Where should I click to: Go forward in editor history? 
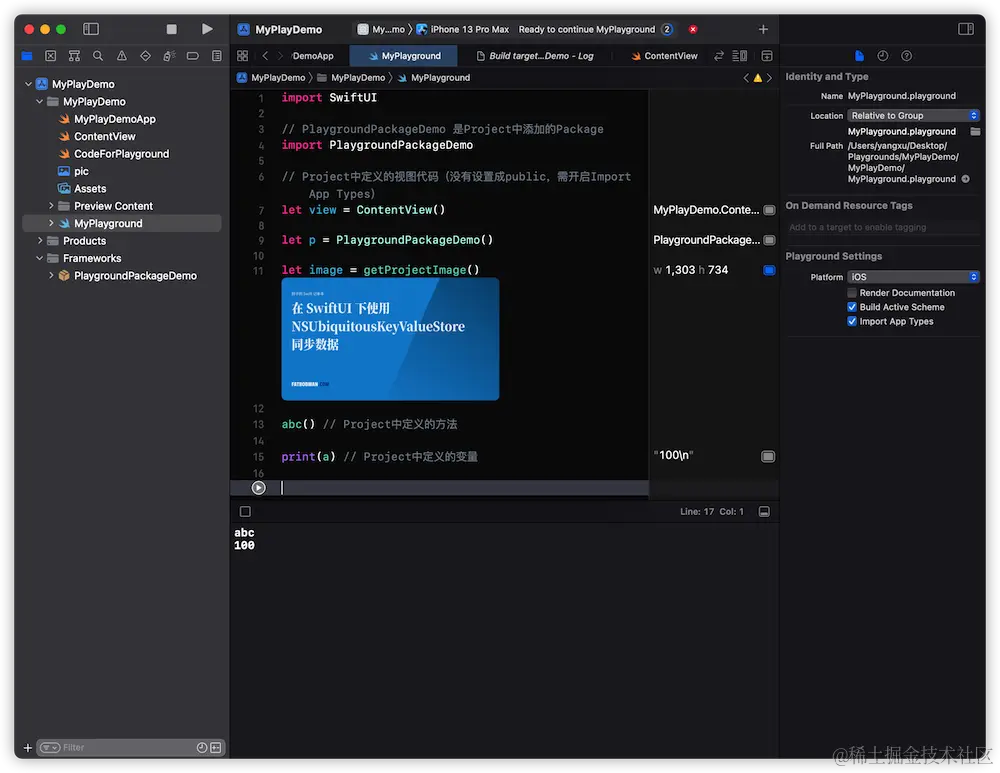[280, 56]
